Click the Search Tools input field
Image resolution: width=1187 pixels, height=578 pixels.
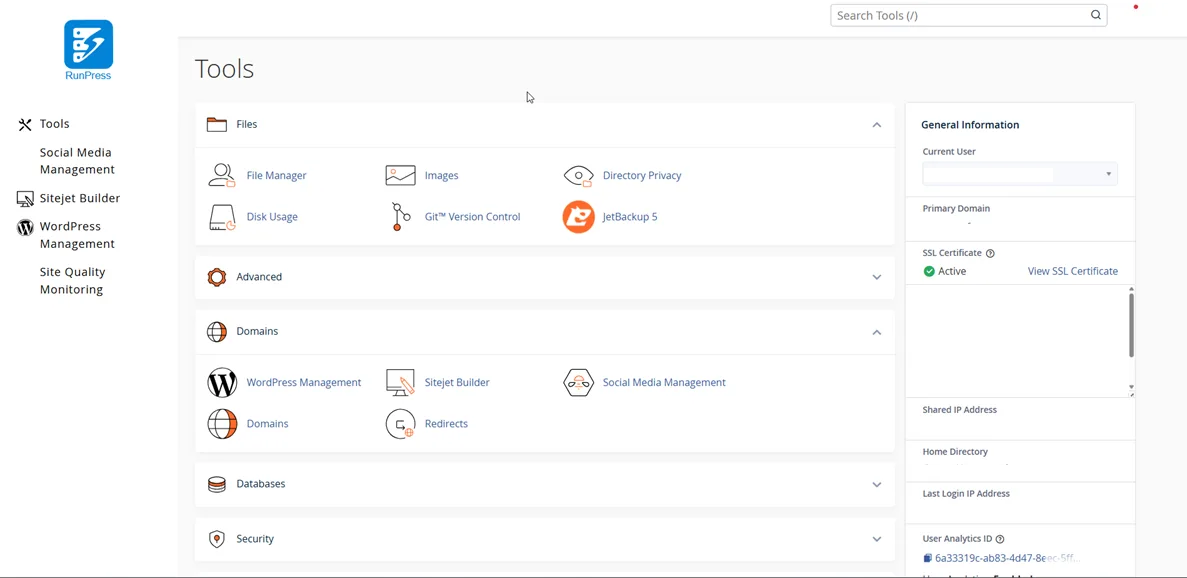969,15
